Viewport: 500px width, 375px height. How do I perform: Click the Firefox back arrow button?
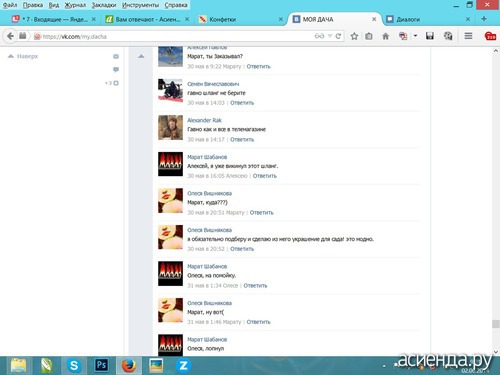point(10,36)
